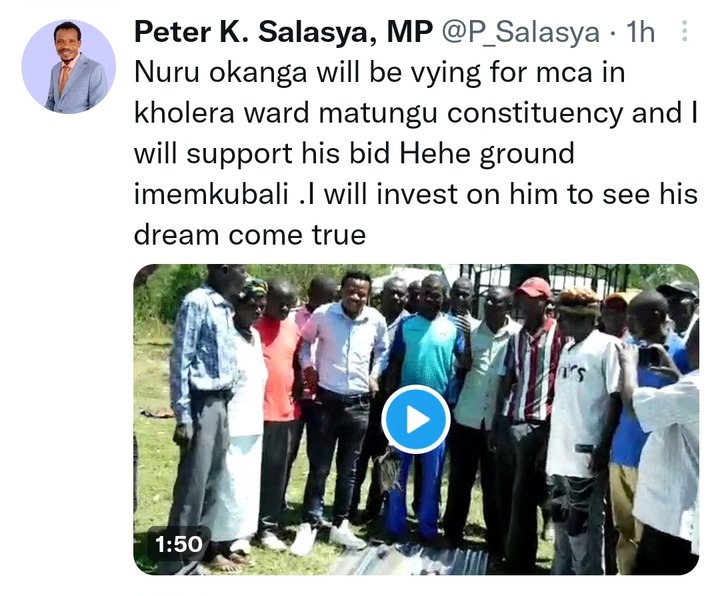
Task: Click the 1:50 video duration badge
Action: click(179, 544)
